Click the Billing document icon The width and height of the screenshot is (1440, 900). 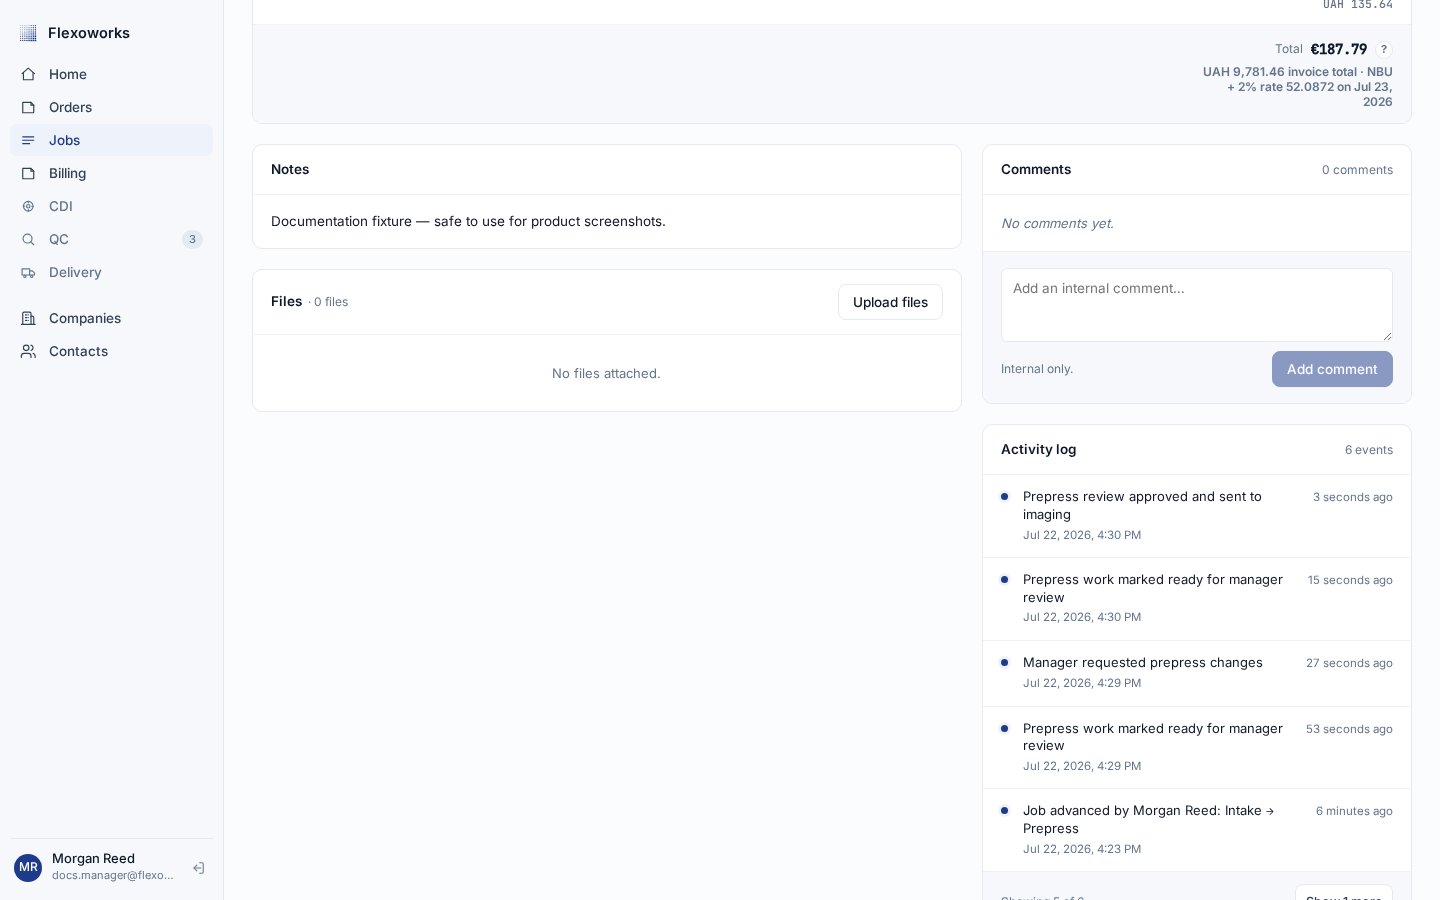click(x=28, y=173)
